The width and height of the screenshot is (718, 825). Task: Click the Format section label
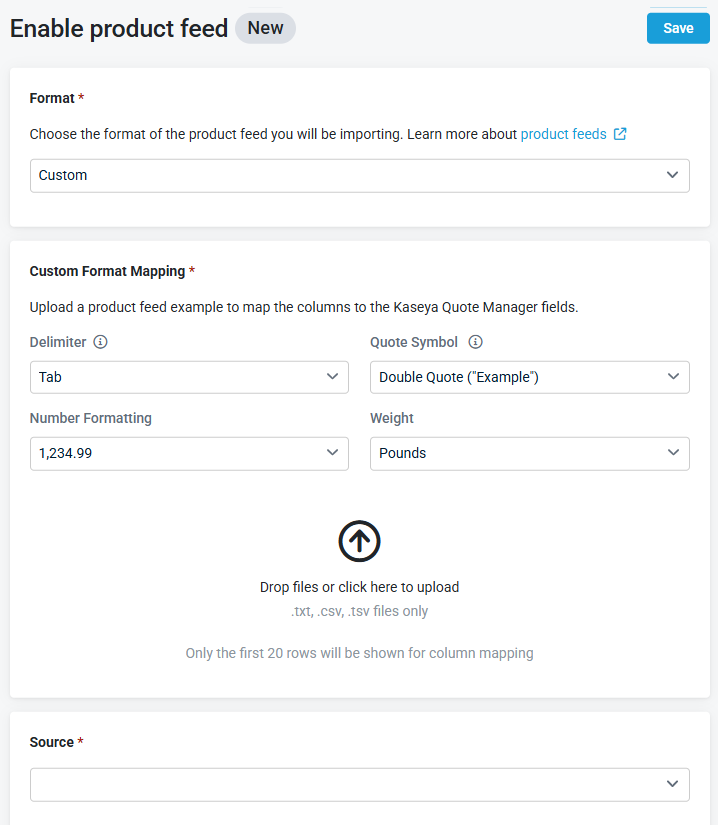(x=52, y=98)
